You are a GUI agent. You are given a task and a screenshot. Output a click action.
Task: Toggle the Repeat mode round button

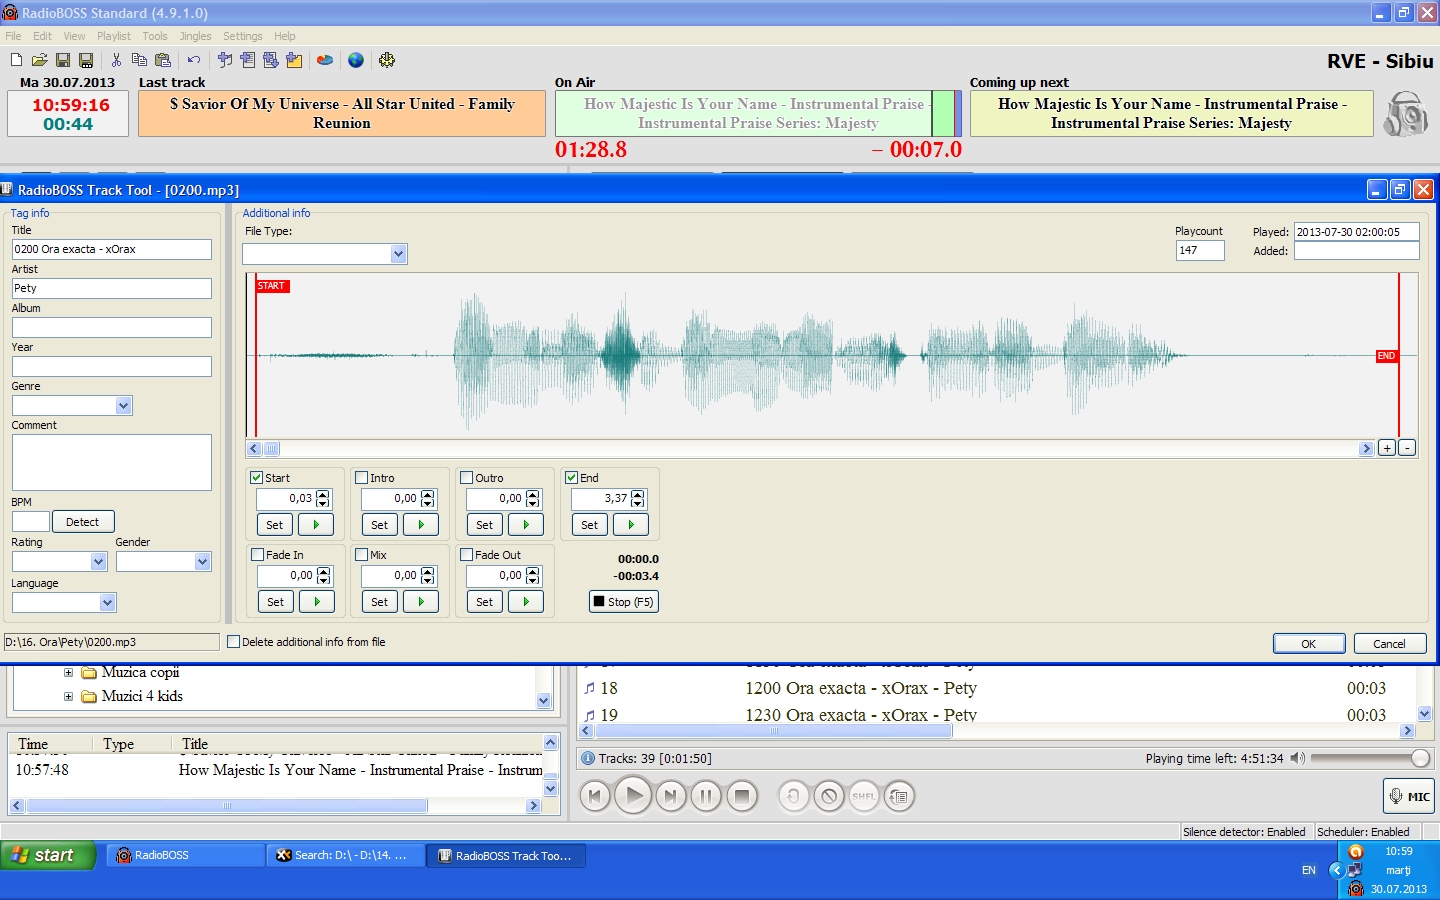tap(793, 796)
